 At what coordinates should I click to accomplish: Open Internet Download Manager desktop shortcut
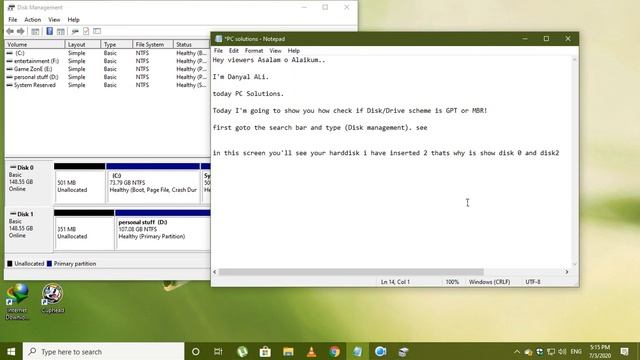coord(17,301)
